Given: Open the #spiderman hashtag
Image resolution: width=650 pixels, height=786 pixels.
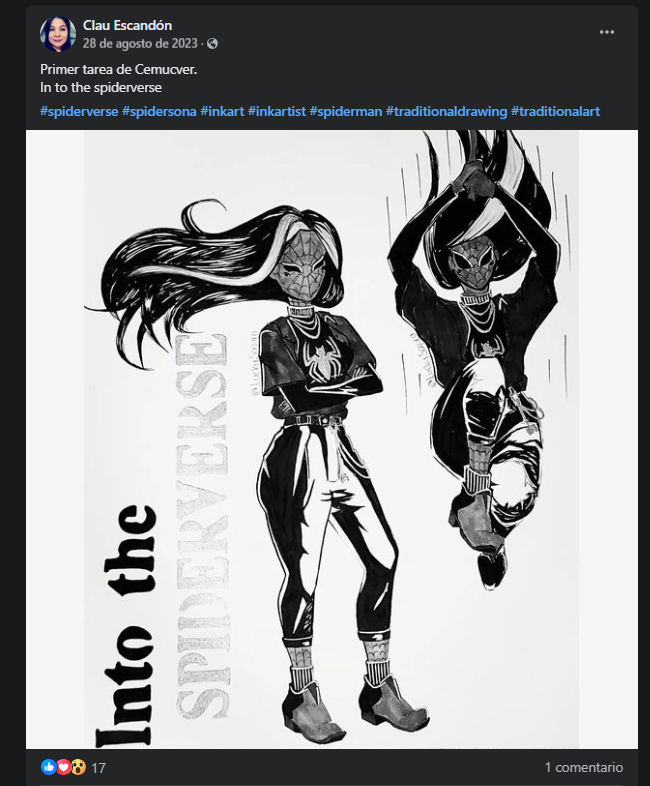Looking at the screenshot, I should coord(346,111).
